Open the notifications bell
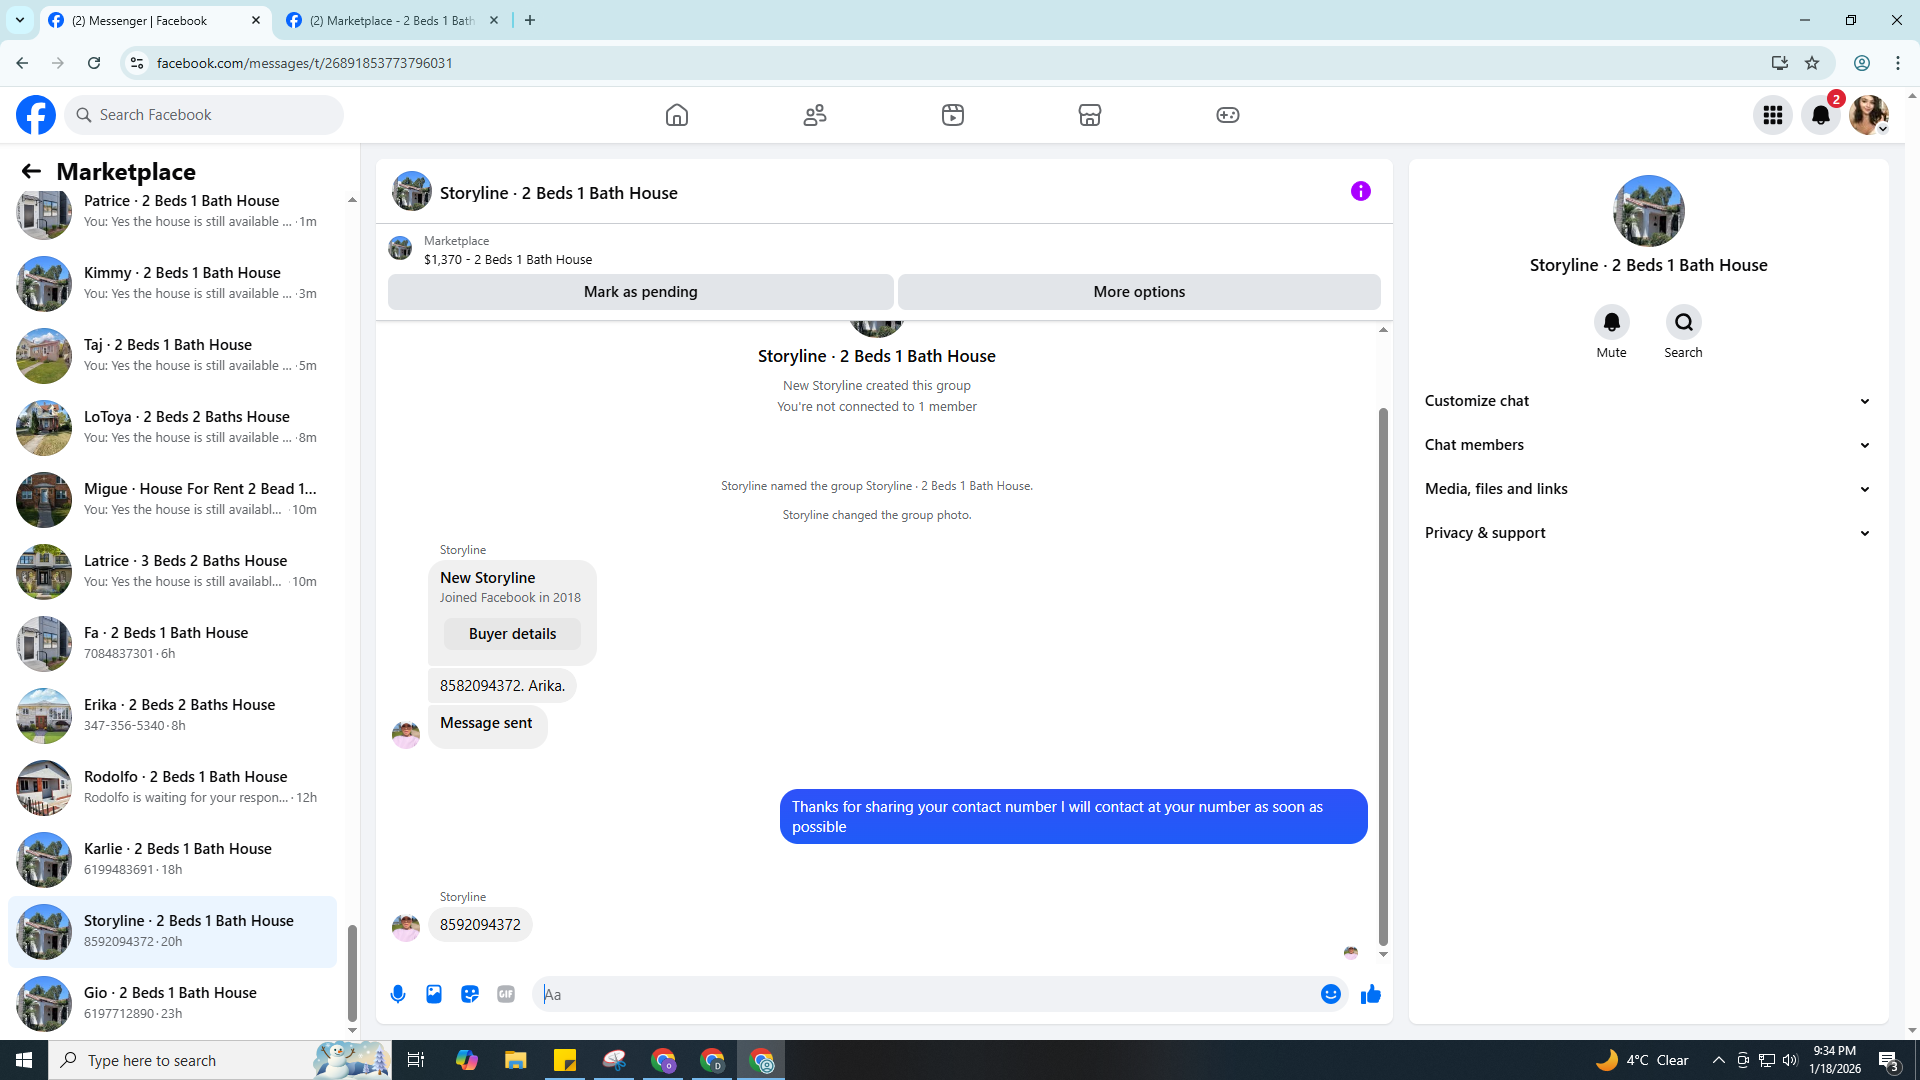Screen dimensions: 1920x1080 point(1821,115)
